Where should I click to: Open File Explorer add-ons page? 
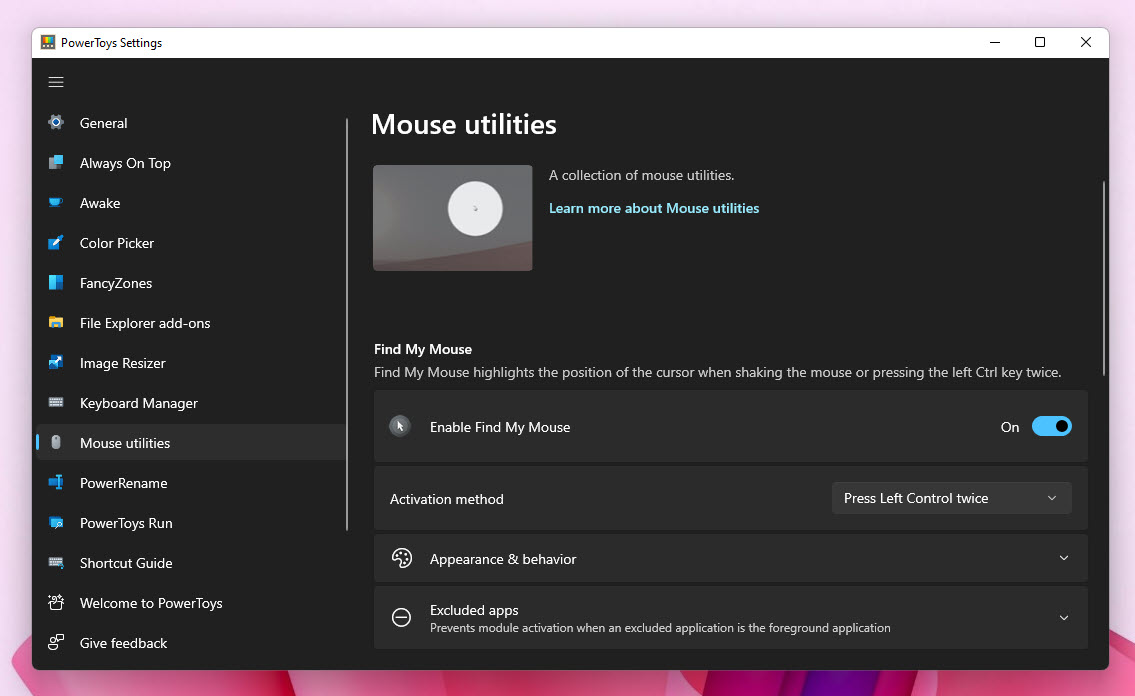(x=191, y=323)
